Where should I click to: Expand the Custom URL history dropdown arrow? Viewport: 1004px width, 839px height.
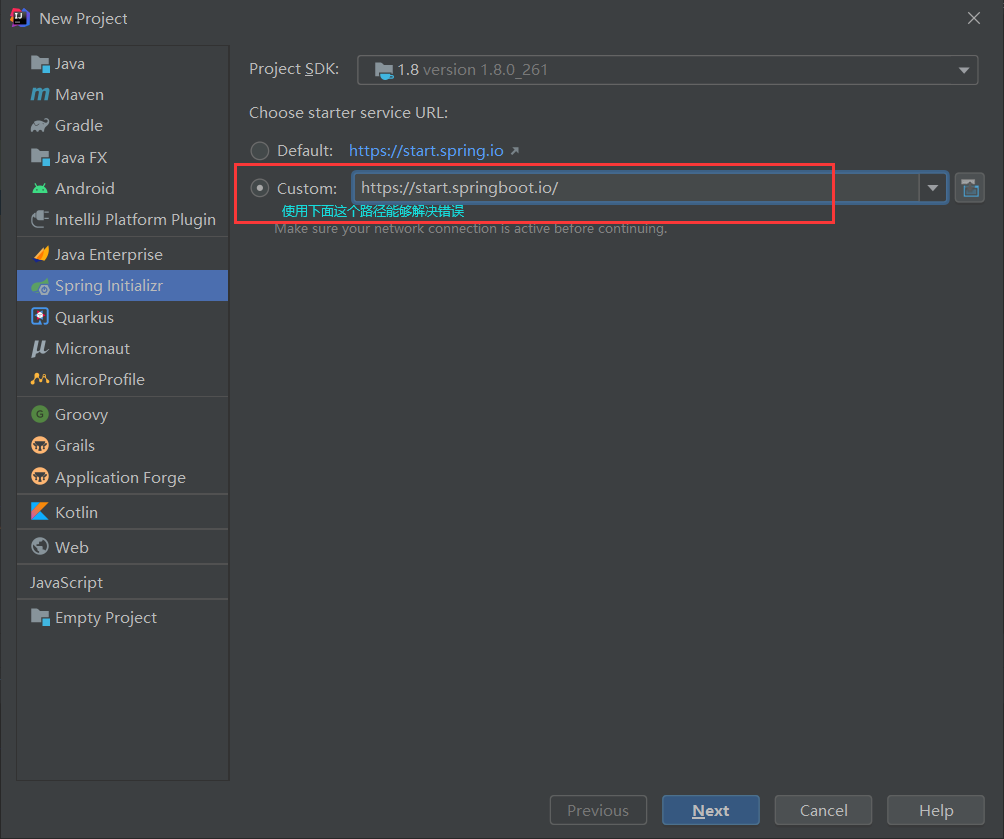tap(932, 187)
